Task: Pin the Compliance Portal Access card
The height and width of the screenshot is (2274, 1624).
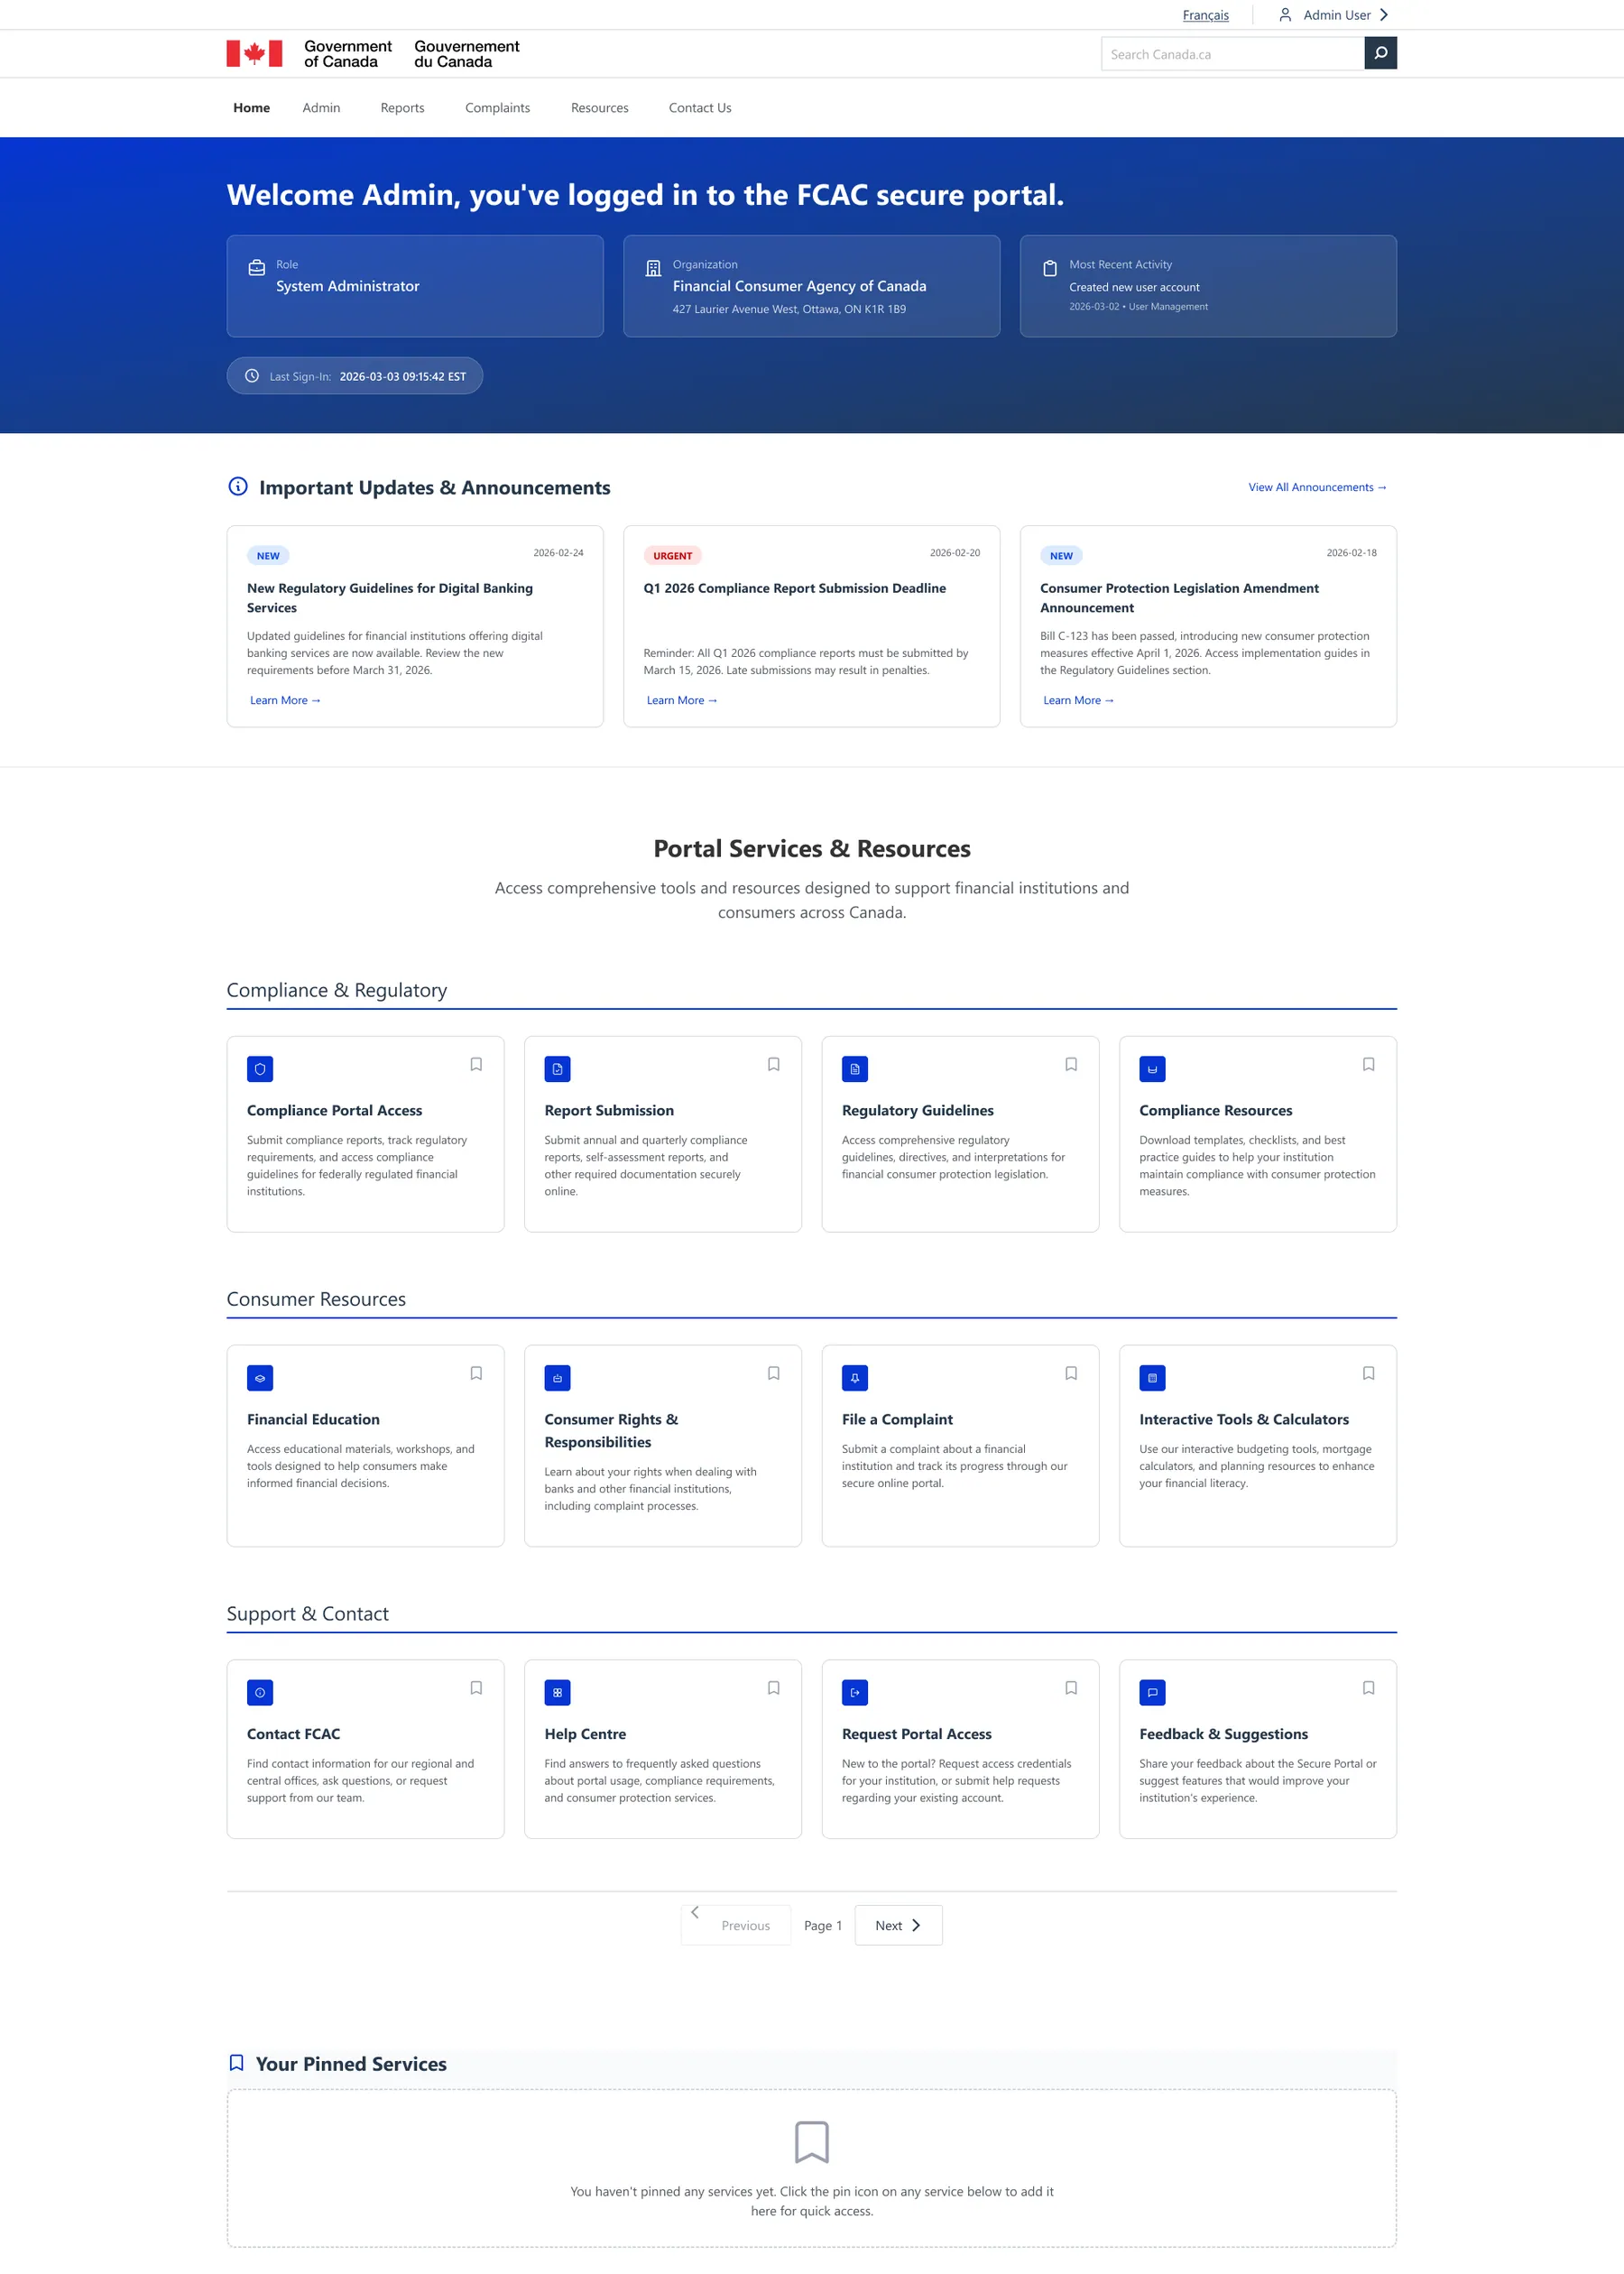Action: (476, 1064)
